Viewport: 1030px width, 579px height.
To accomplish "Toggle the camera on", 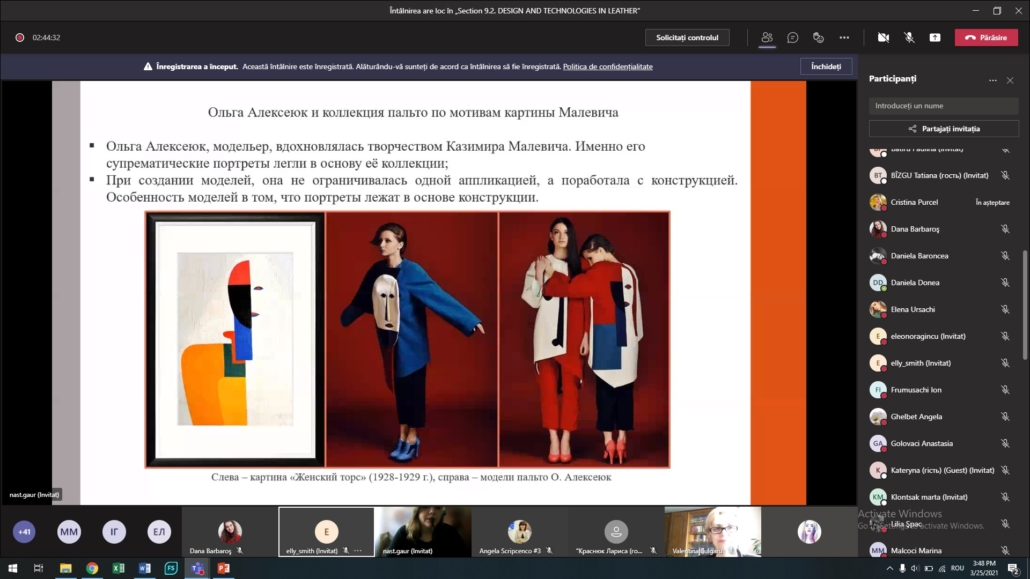I will click(x=884, y=37).
